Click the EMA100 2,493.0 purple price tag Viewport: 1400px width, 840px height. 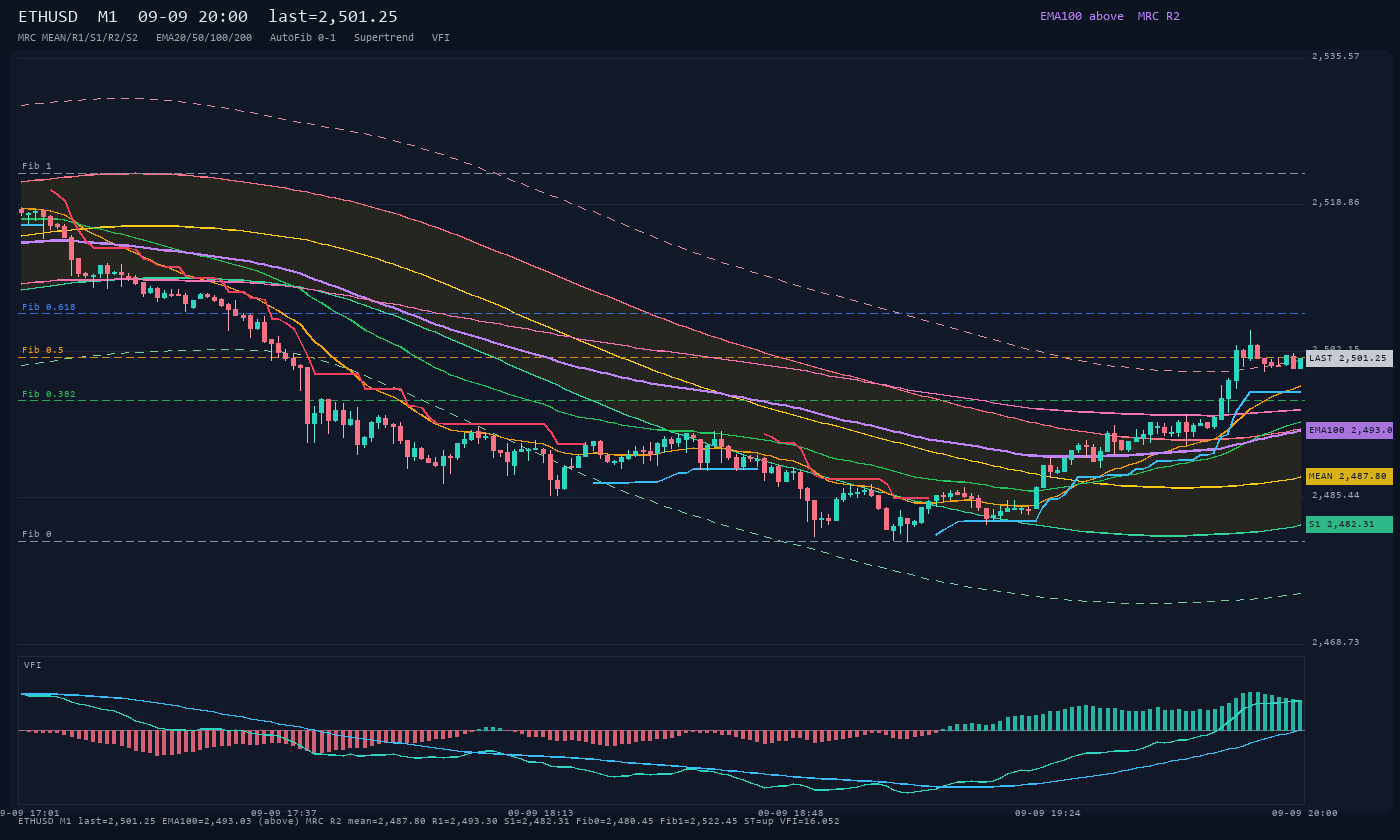tap(1349, 430)
